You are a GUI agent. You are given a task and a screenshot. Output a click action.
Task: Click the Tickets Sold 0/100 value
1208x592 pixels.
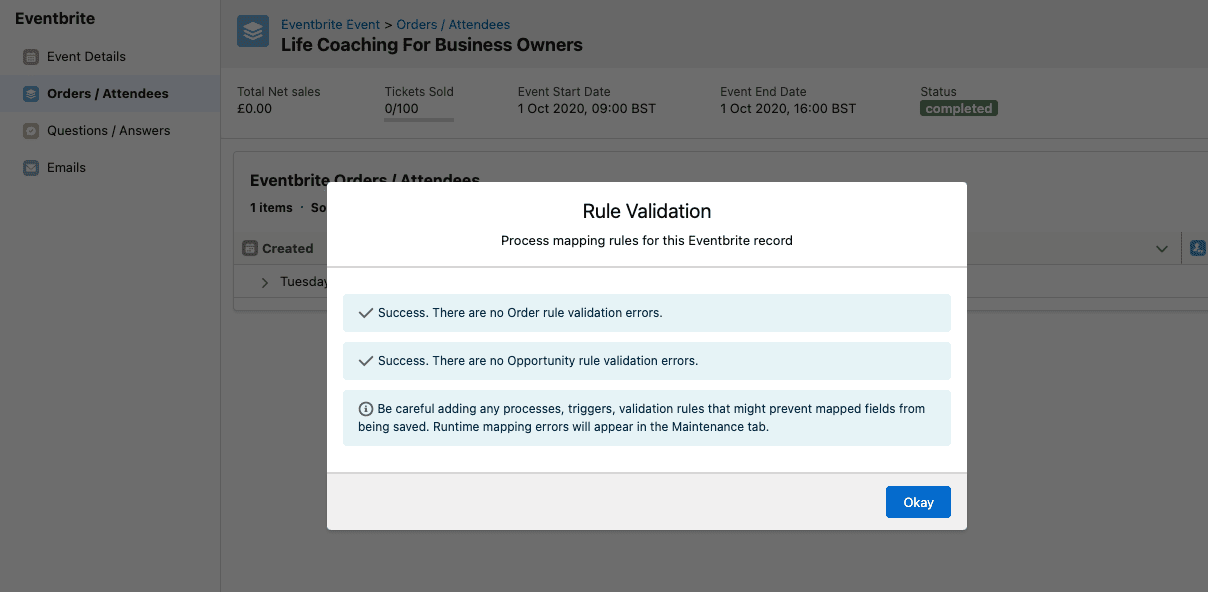[x=402, y=109]
